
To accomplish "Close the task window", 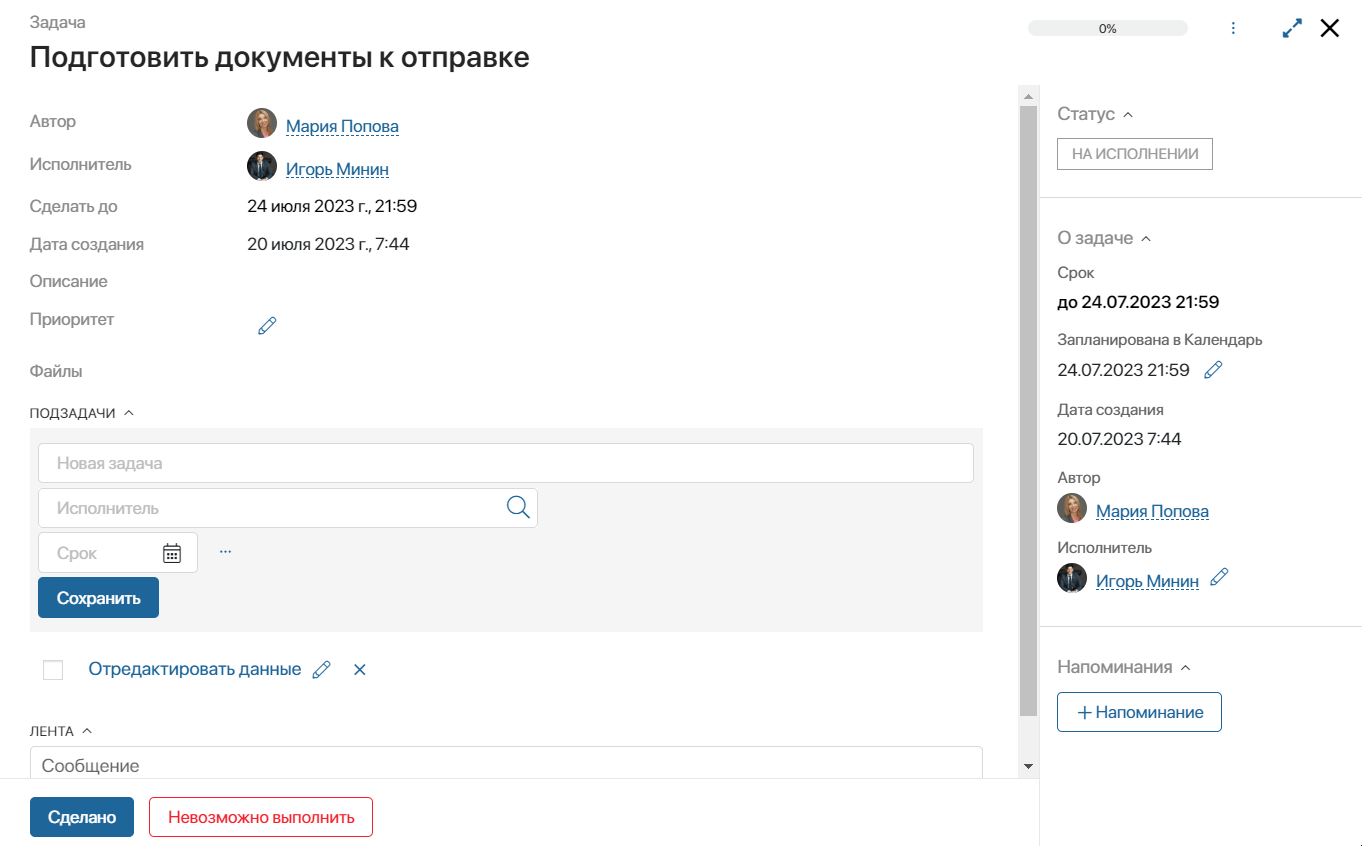I will [x=1329, y=28].
